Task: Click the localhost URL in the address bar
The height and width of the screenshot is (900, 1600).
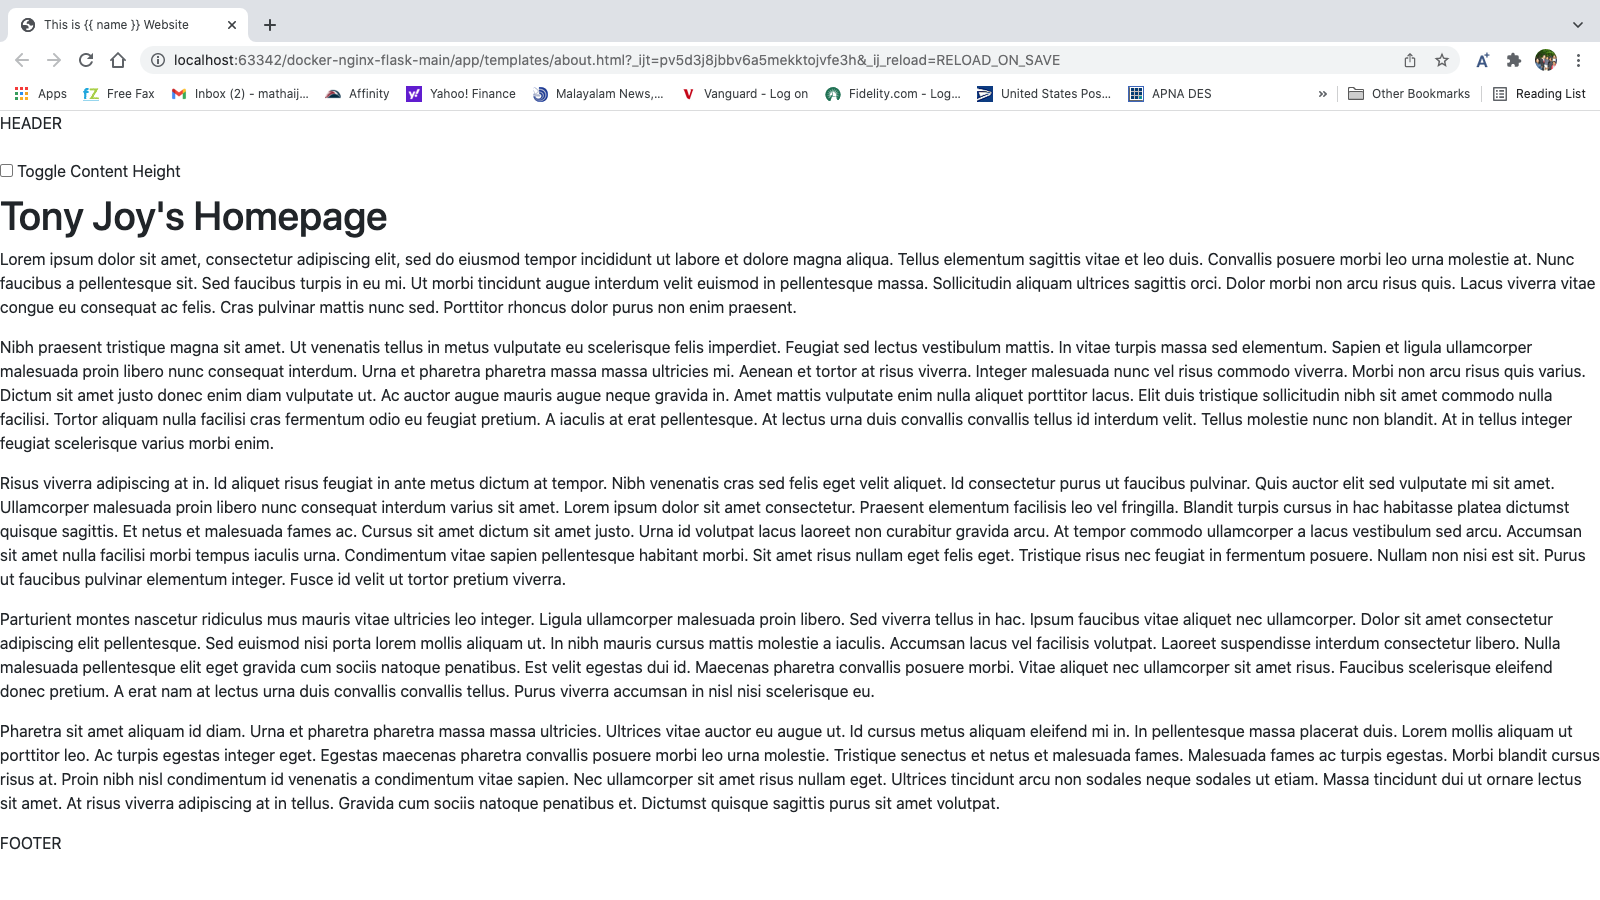Action: (616, 60)
